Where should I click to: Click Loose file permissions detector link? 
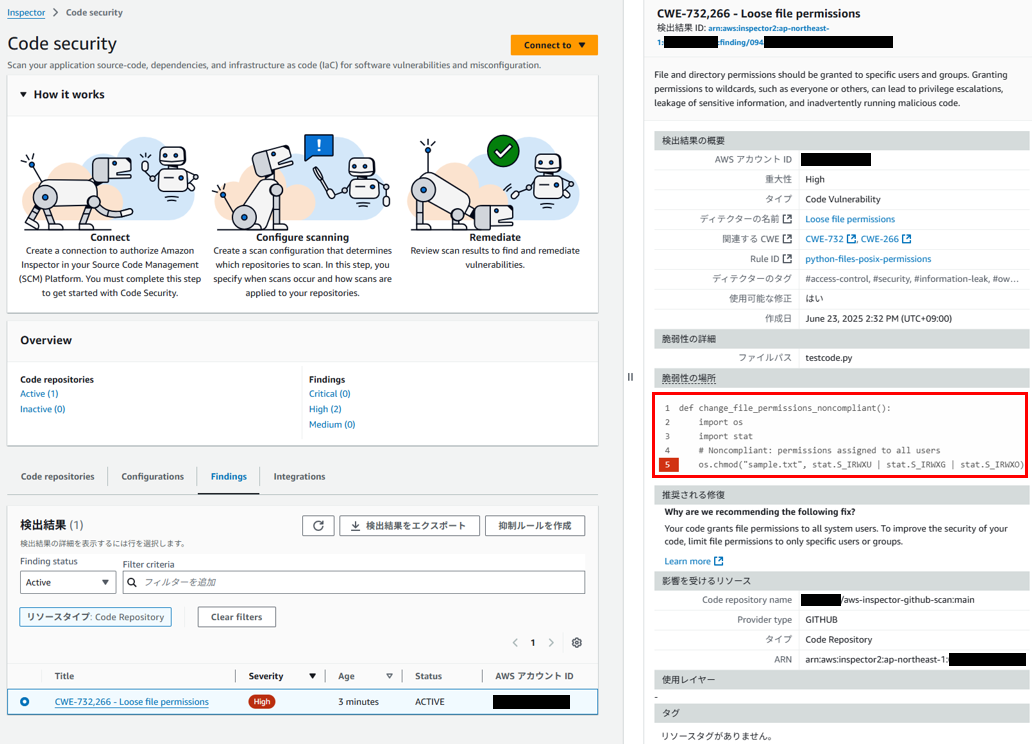pos(850,219)
